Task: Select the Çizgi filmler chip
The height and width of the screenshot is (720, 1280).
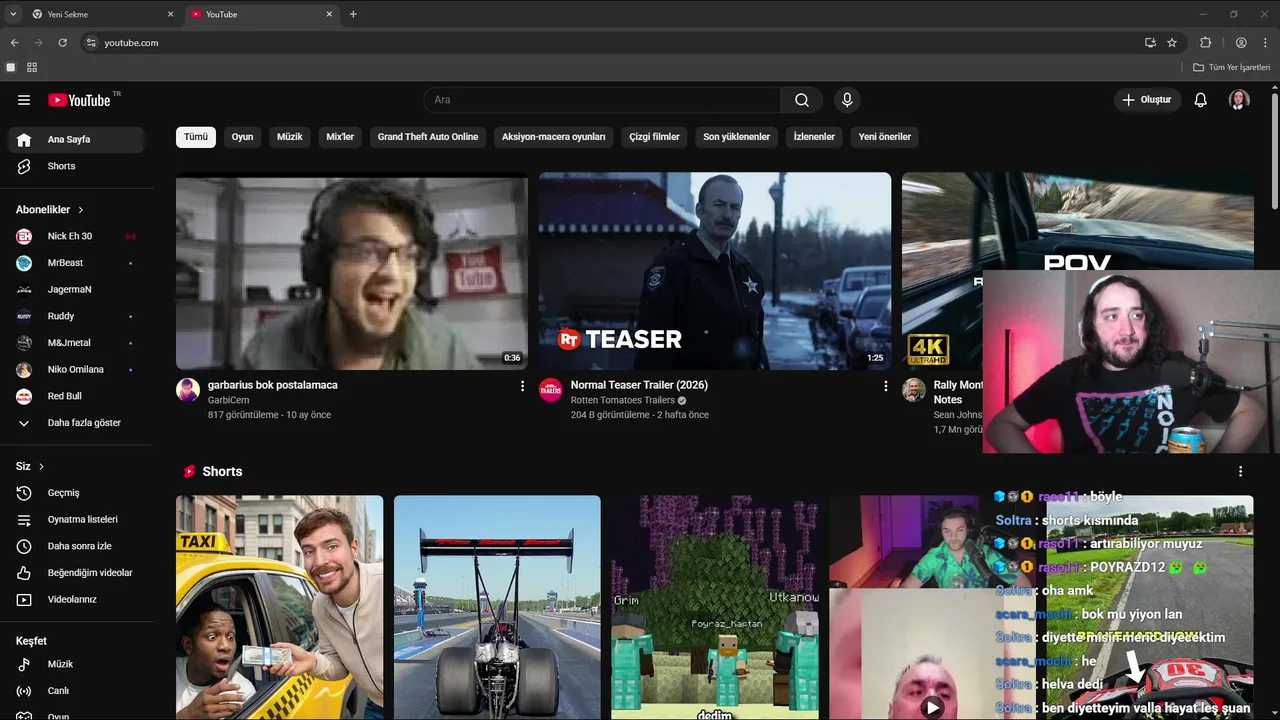Action: tap(654, 137)
